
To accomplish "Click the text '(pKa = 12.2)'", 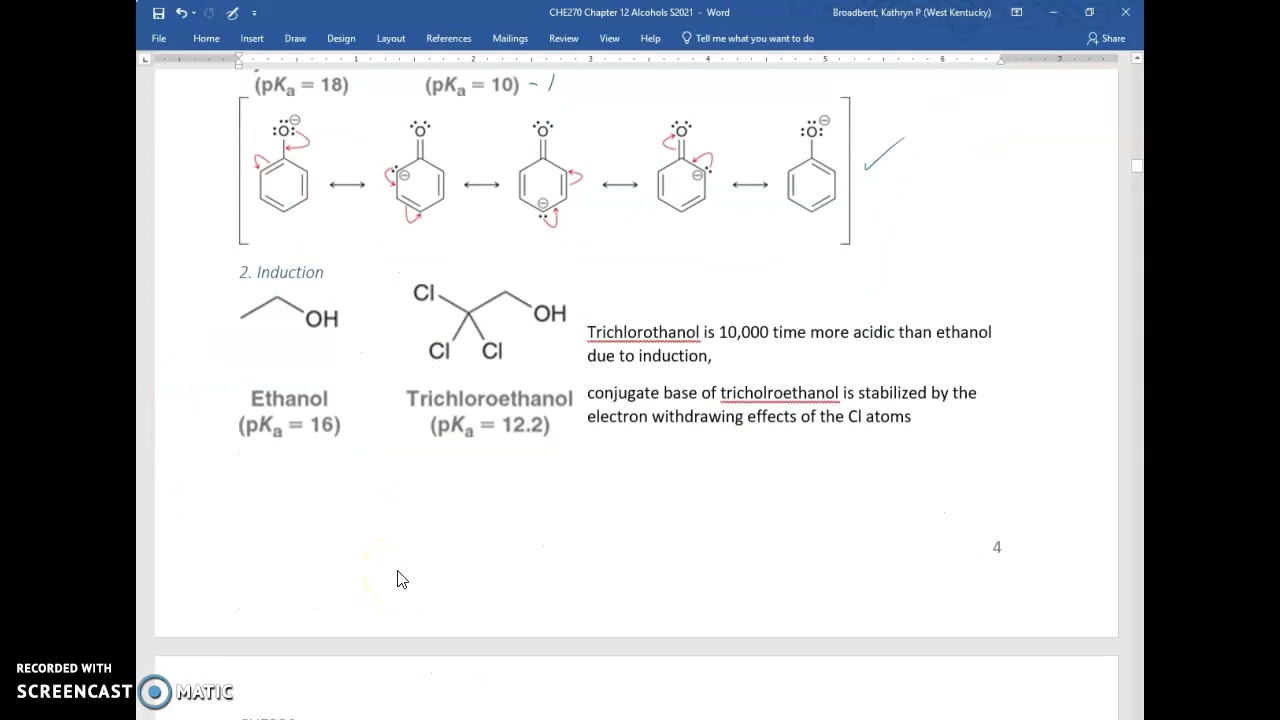I will (x=490, y=425).
